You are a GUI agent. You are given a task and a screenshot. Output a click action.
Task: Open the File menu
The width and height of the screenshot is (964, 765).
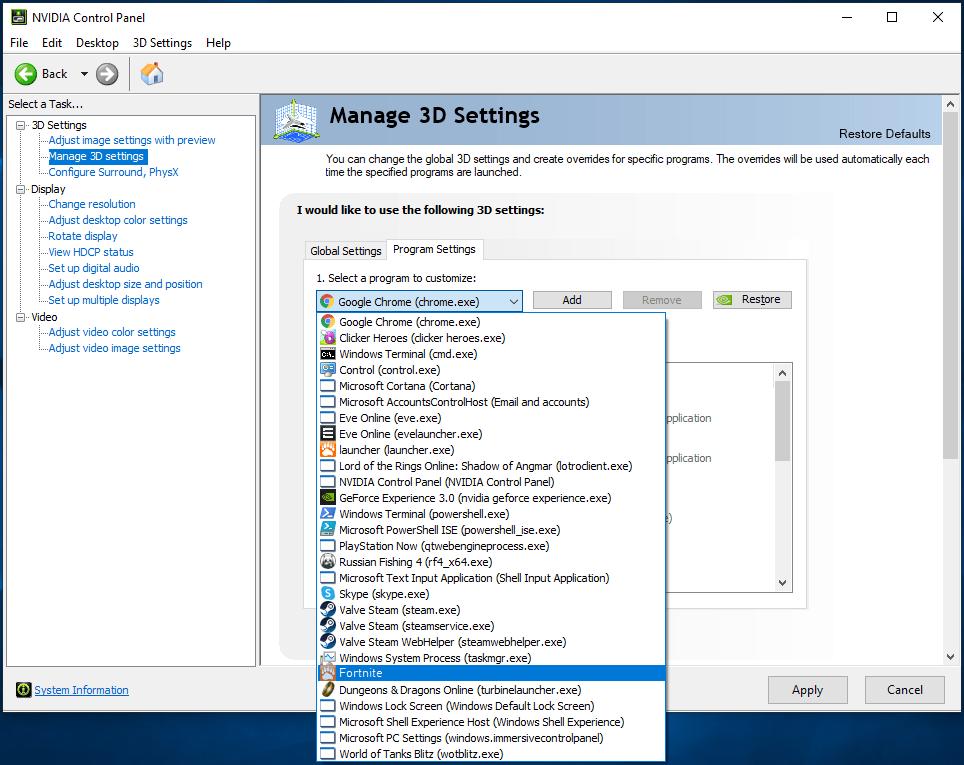(x=19, y=42)
